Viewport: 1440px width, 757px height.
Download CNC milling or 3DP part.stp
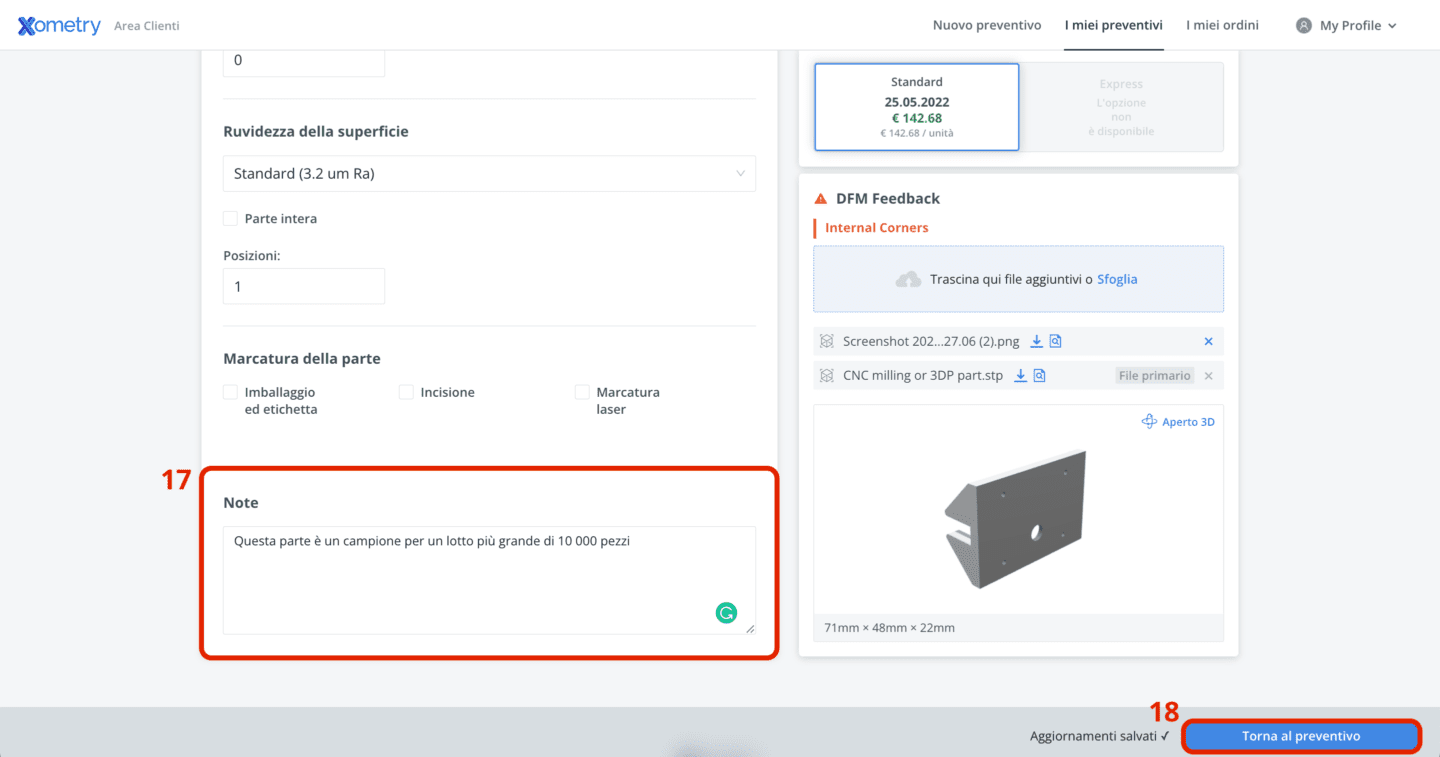(1021, 375)
